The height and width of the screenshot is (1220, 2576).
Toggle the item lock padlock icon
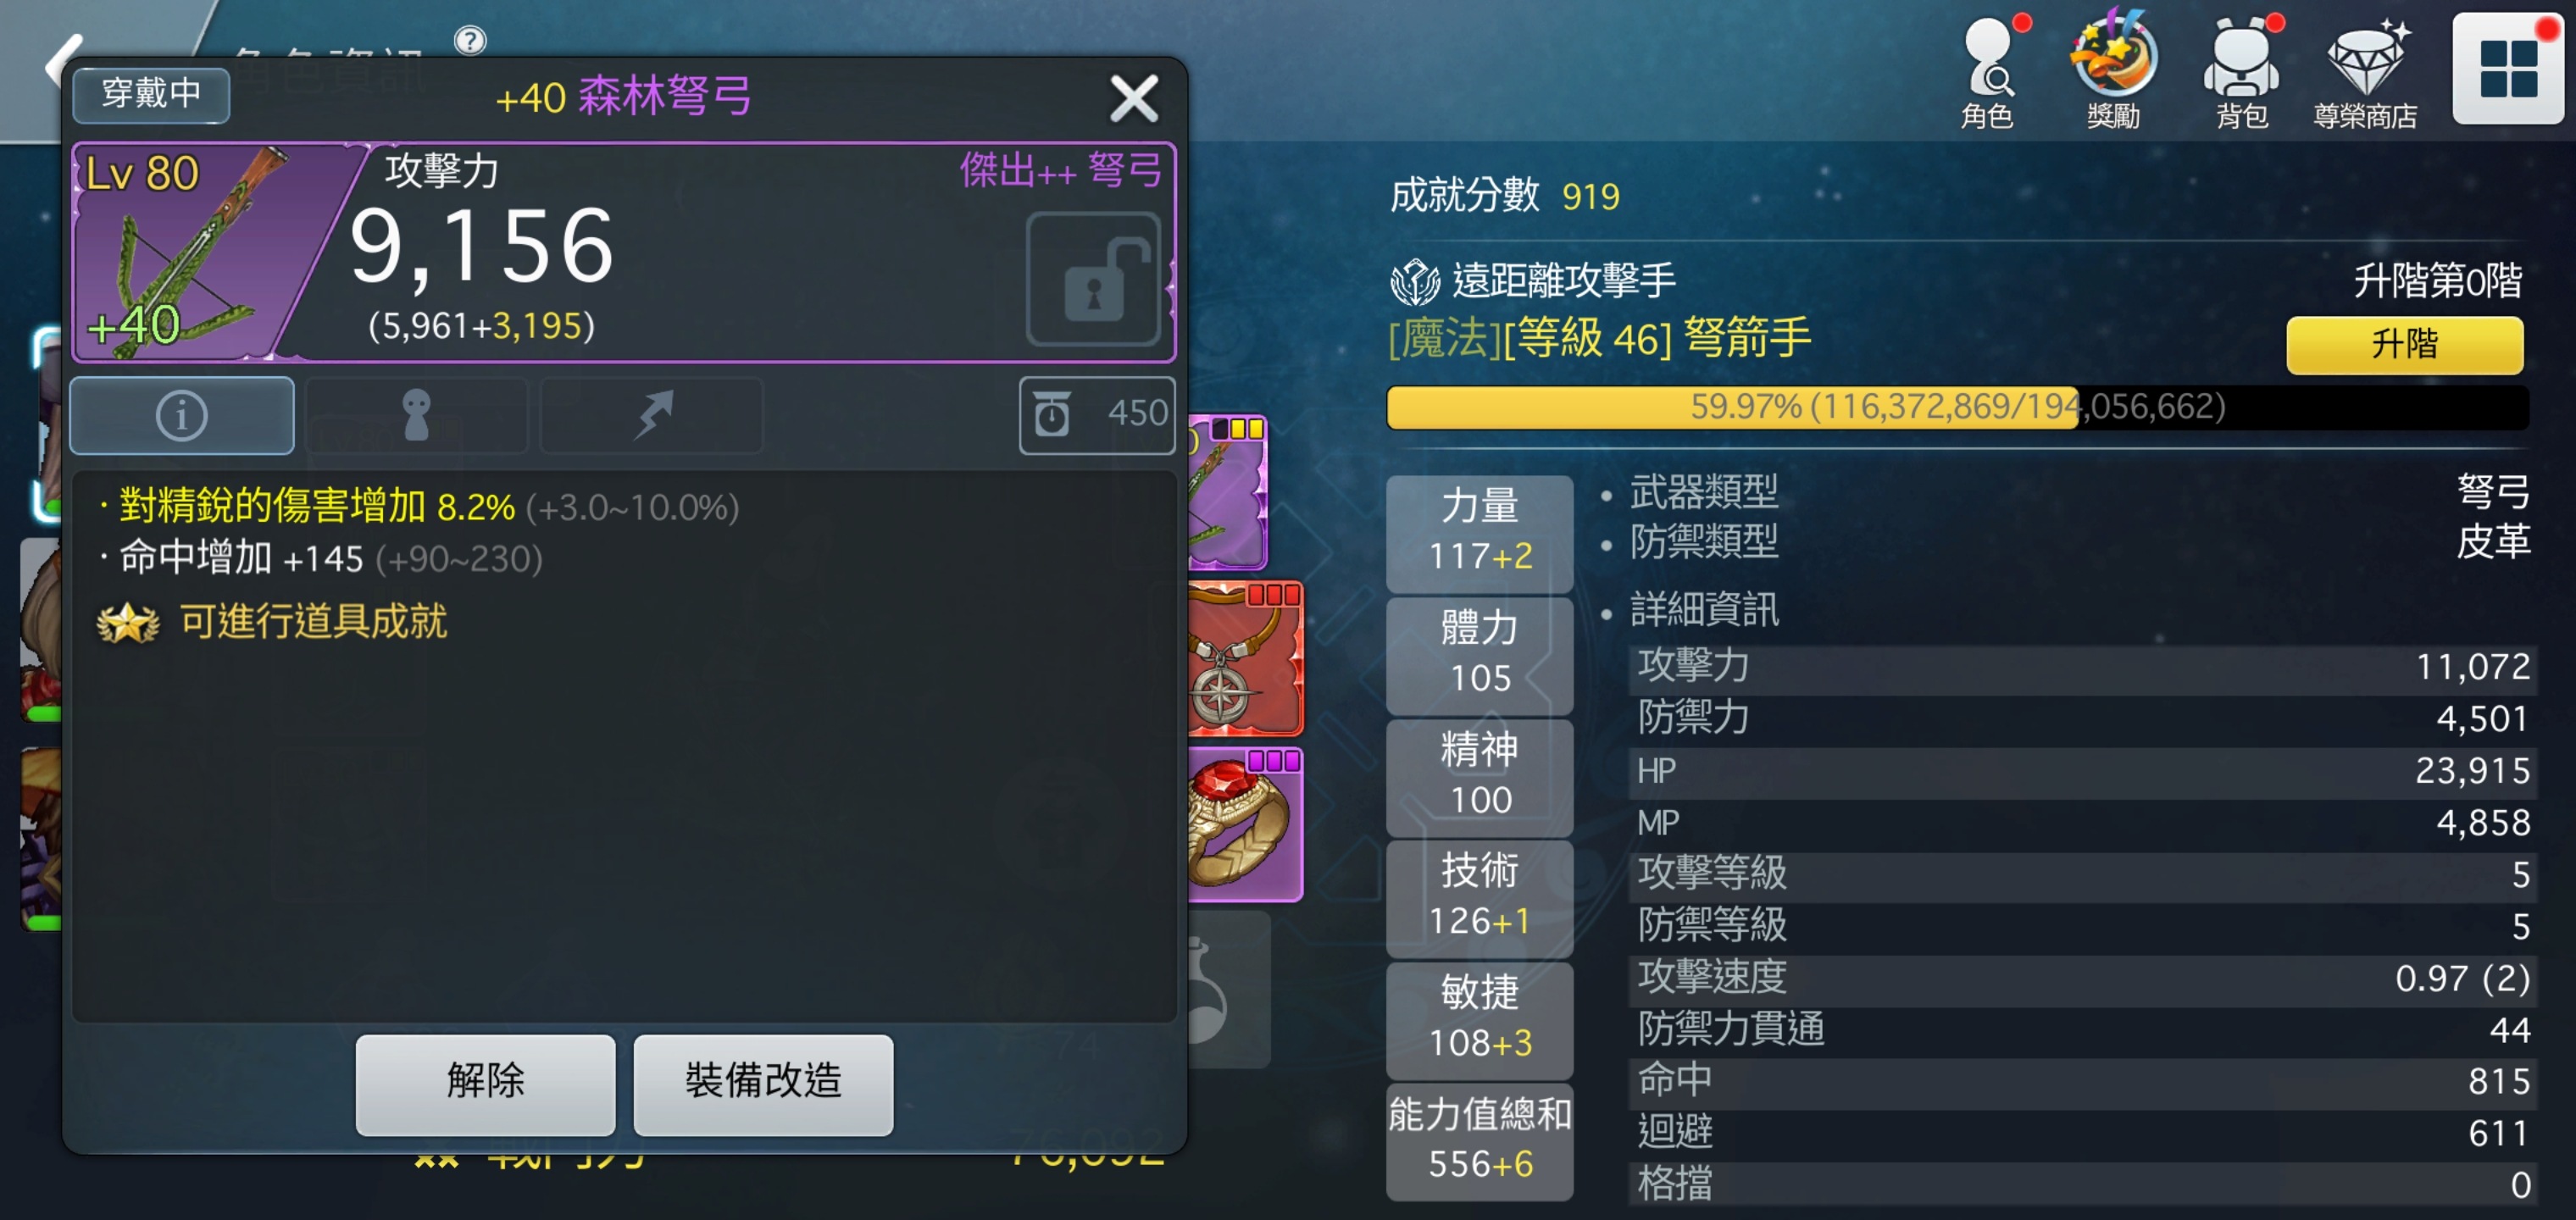click(x=1095, y=280)
